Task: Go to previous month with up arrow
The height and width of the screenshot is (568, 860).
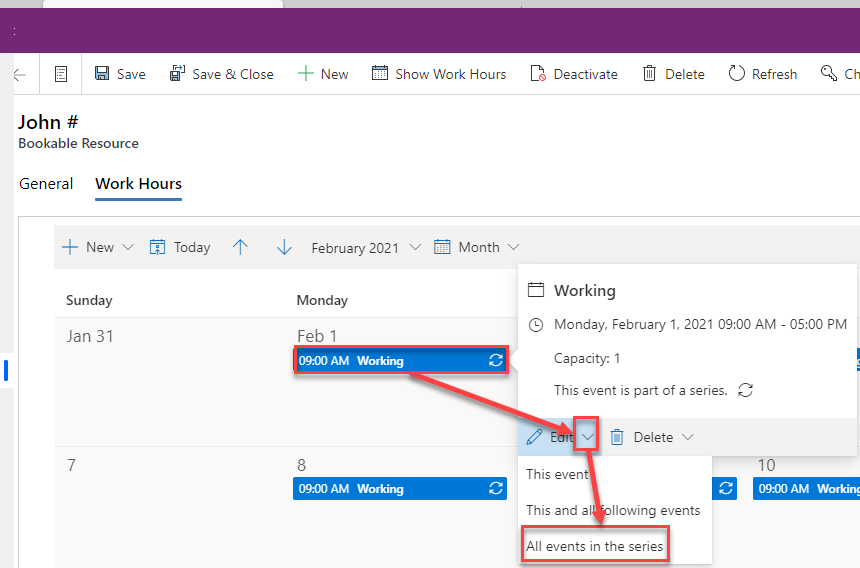Action: [x=240, y=247]
